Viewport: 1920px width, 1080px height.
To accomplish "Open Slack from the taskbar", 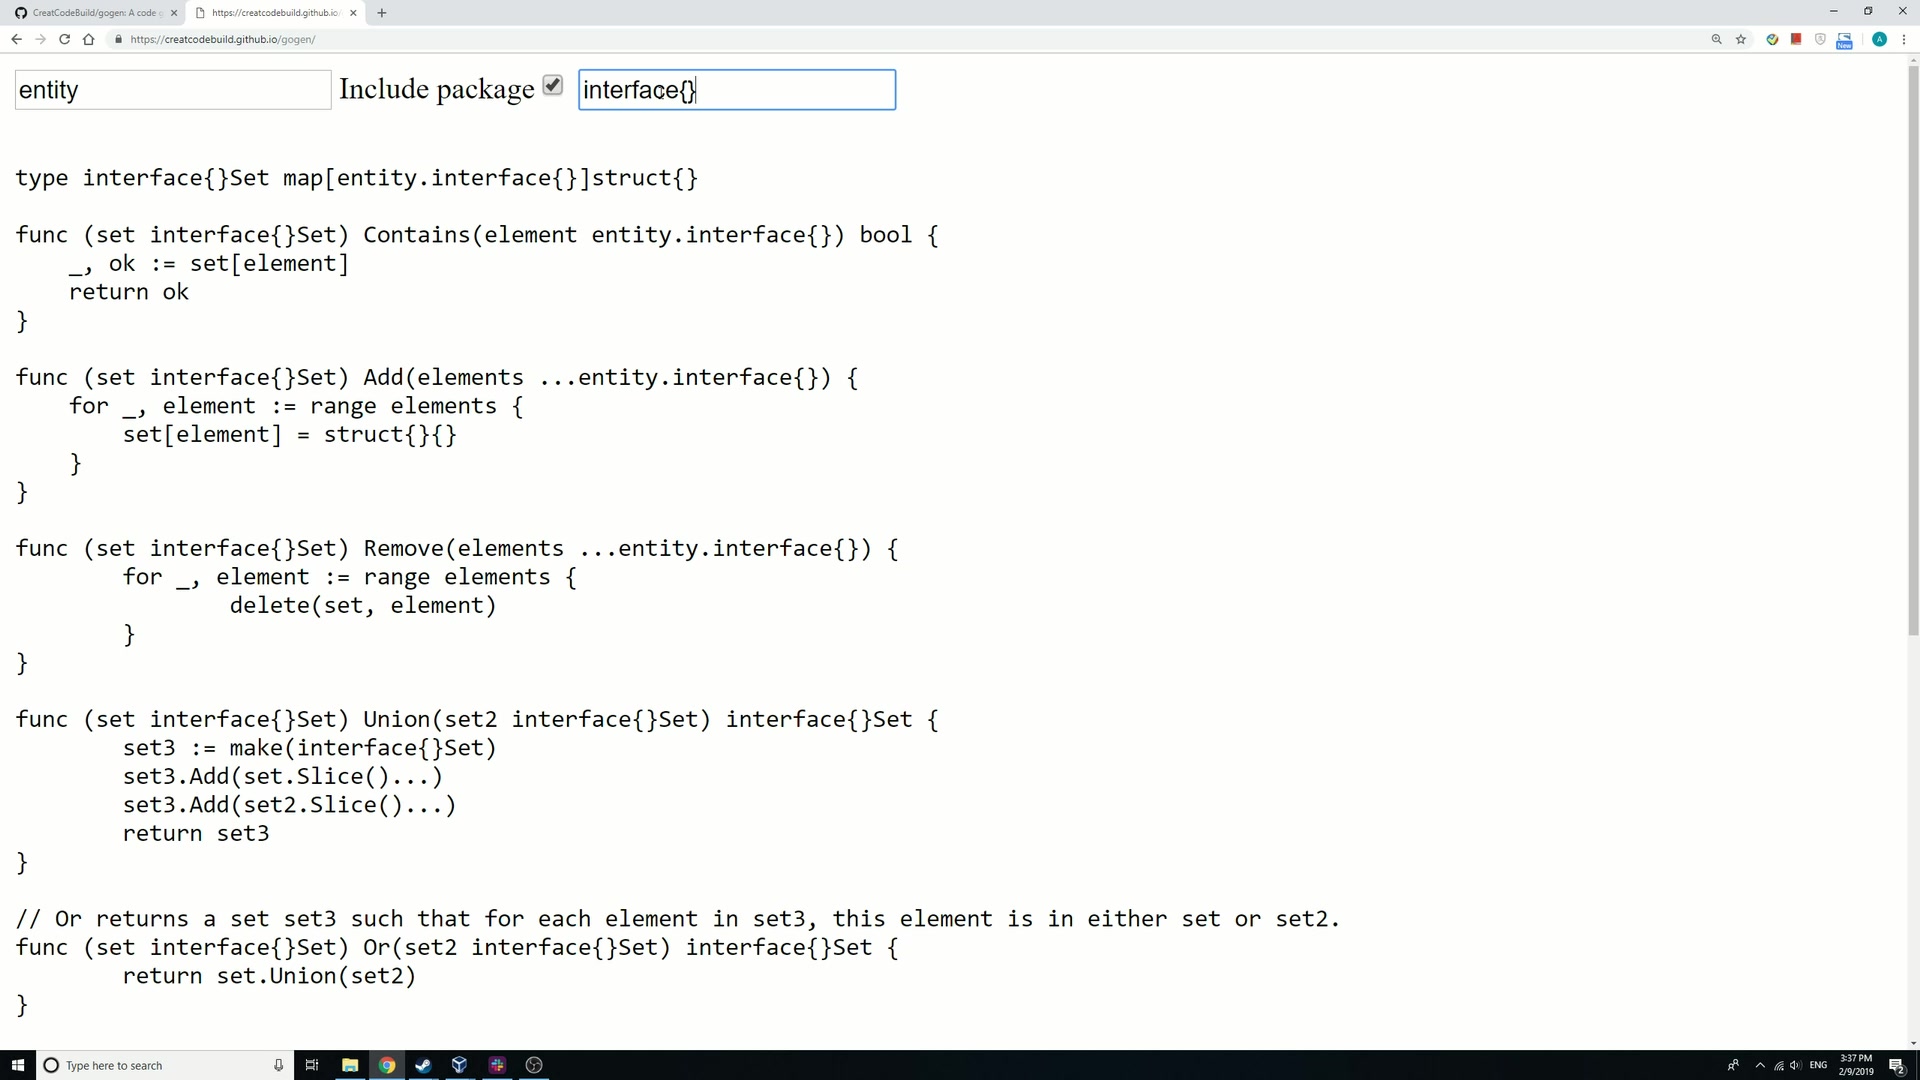I will coord(497,1065).
